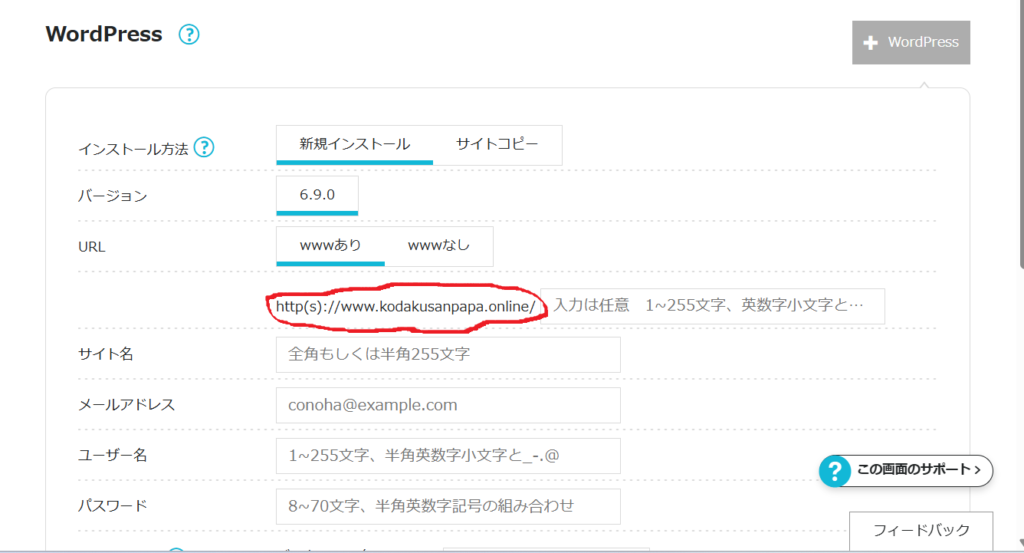Click the メールアドレス input field
The height and width of the screenshot is (553, 1024).
(448, 405)
